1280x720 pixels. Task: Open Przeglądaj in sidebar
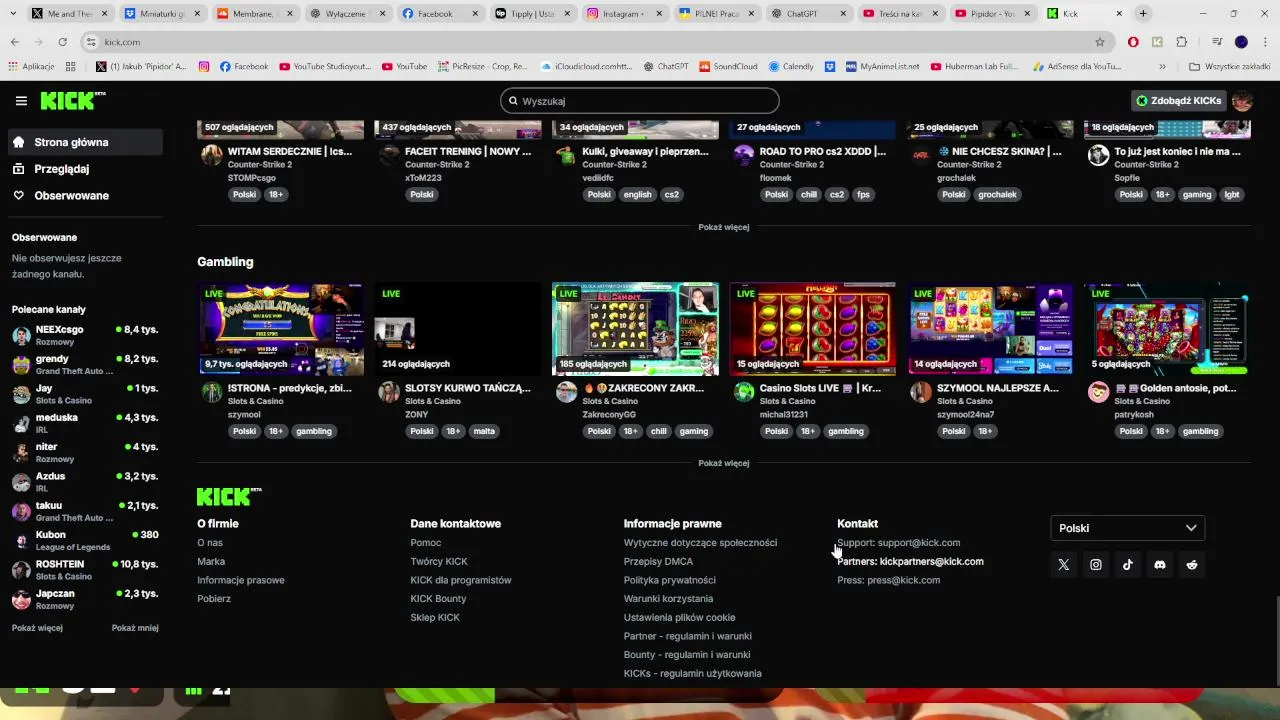pos(85,169)
